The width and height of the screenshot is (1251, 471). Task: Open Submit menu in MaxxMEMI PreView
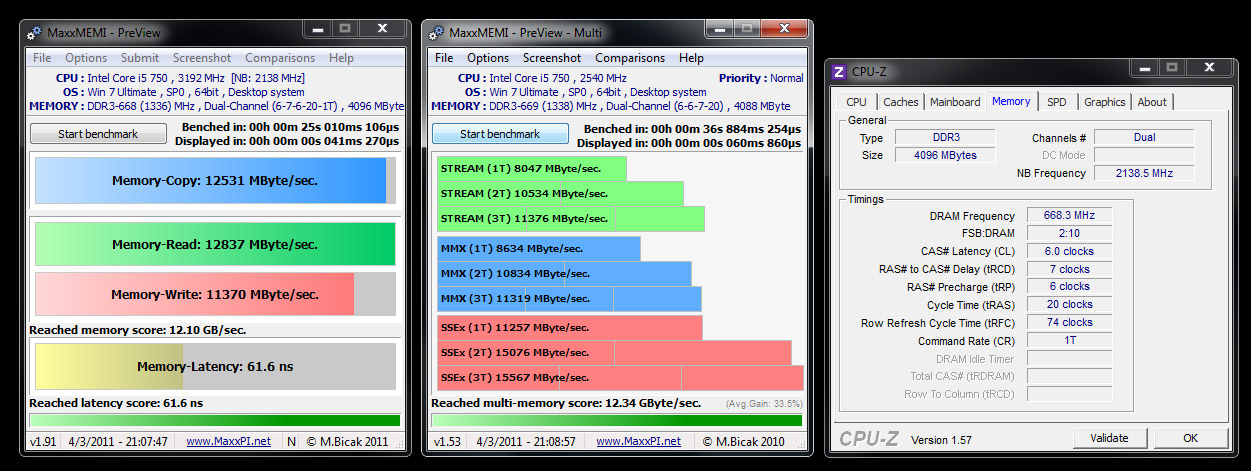pos(140,58)
